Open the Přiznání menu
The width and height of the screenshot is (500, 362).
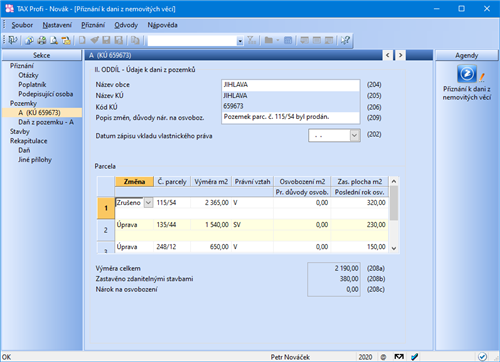click(x=93, y=25)
